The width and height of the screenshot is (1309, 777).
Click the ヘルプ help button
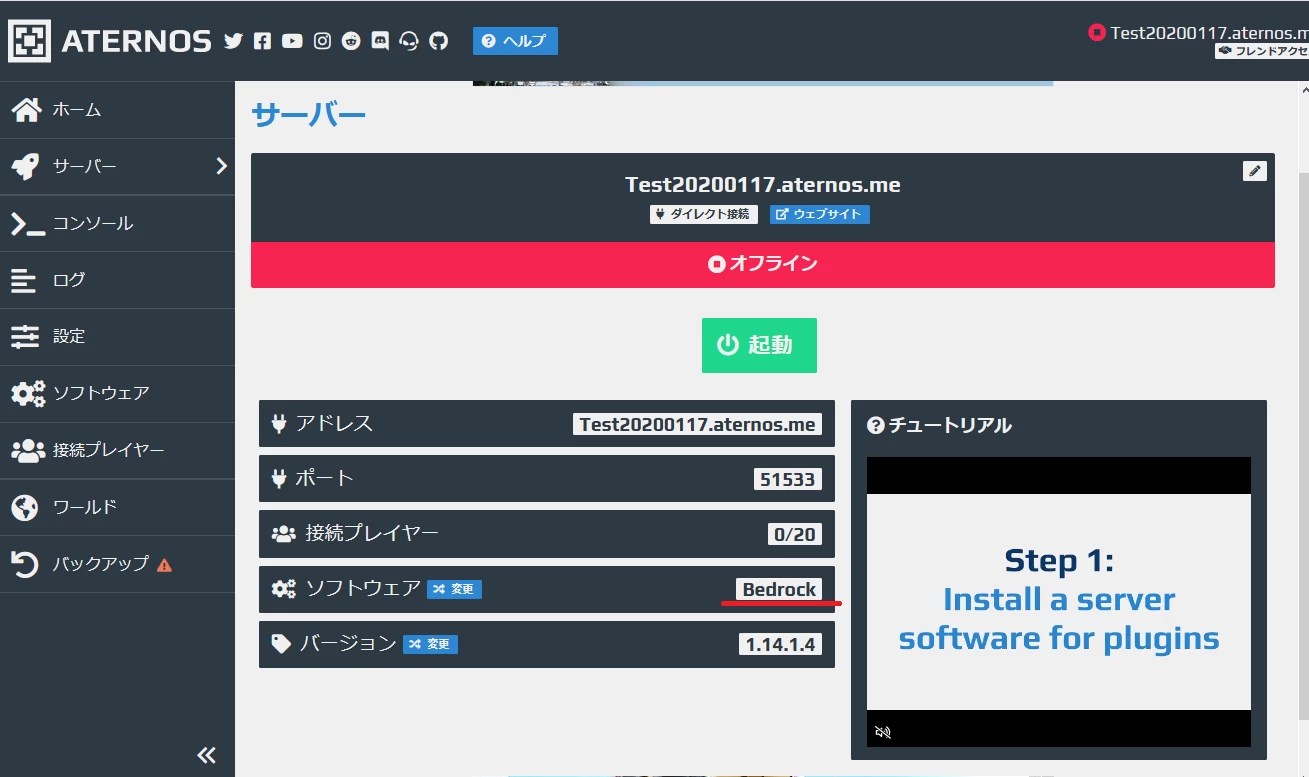coord(515,41)
